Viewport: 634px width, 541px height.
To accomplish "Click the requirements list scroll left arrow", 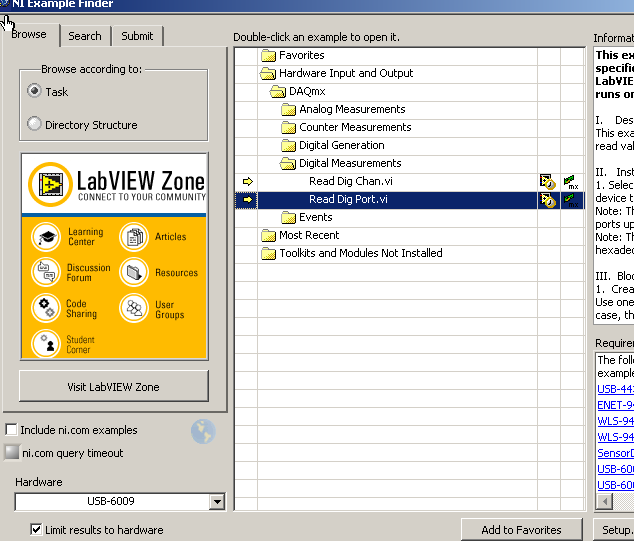I will (604, 502).
